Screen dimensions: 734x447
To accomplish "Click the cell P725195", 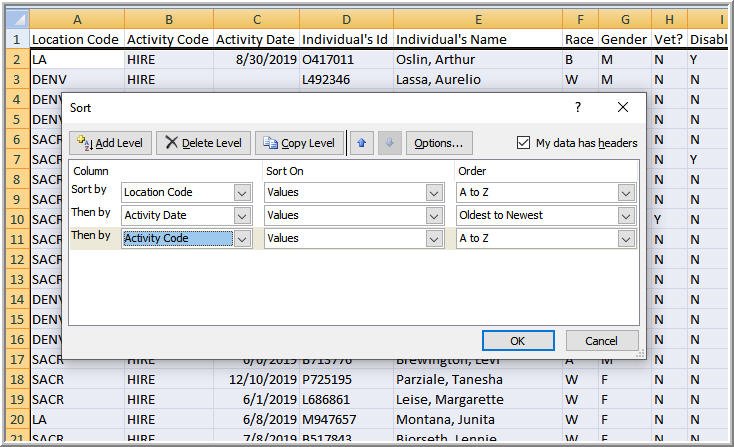I will [x=346, y=379].
